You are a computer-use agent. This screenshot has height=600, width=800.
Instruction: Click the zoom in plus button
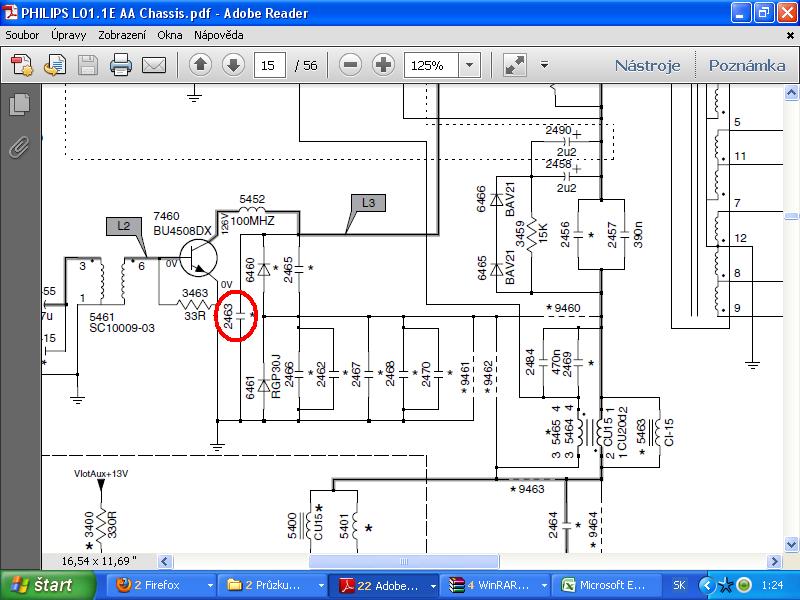point(383,65)
